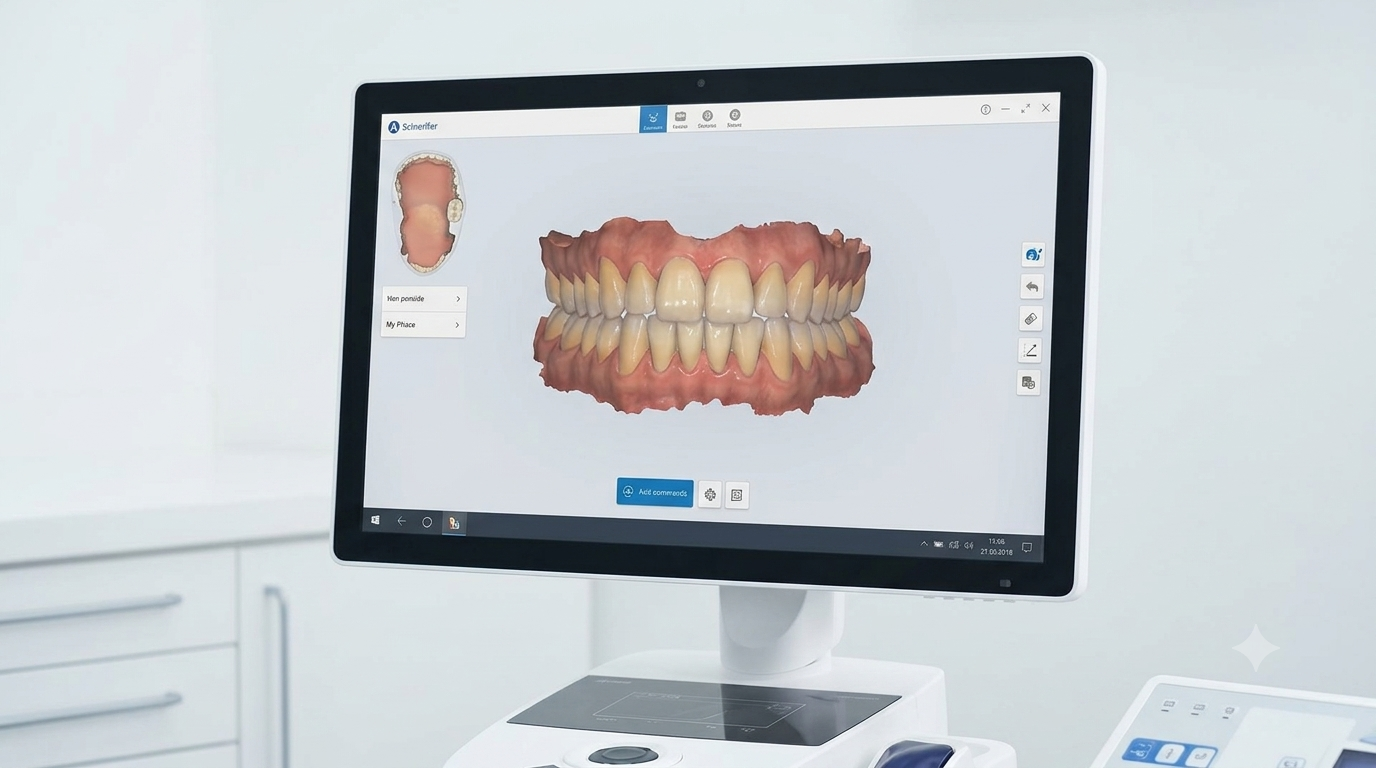The height and width of the screenshot is (768, 1376).
Task: Click the taskbar back arrow
Action: tap(401, 521)
